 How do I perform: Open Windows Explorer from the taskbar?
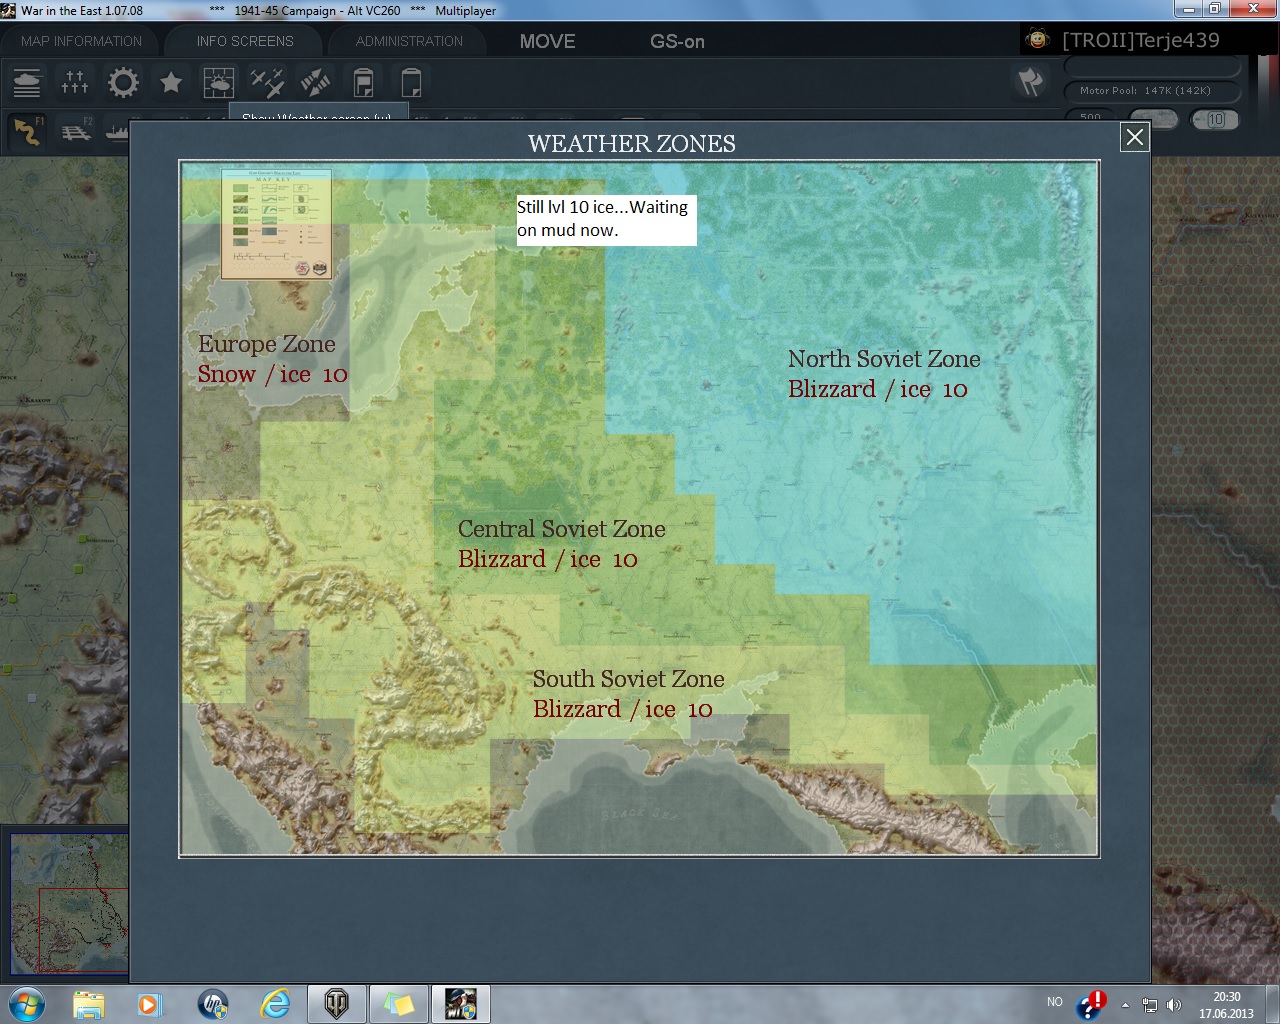click(x=88, y=1003)
